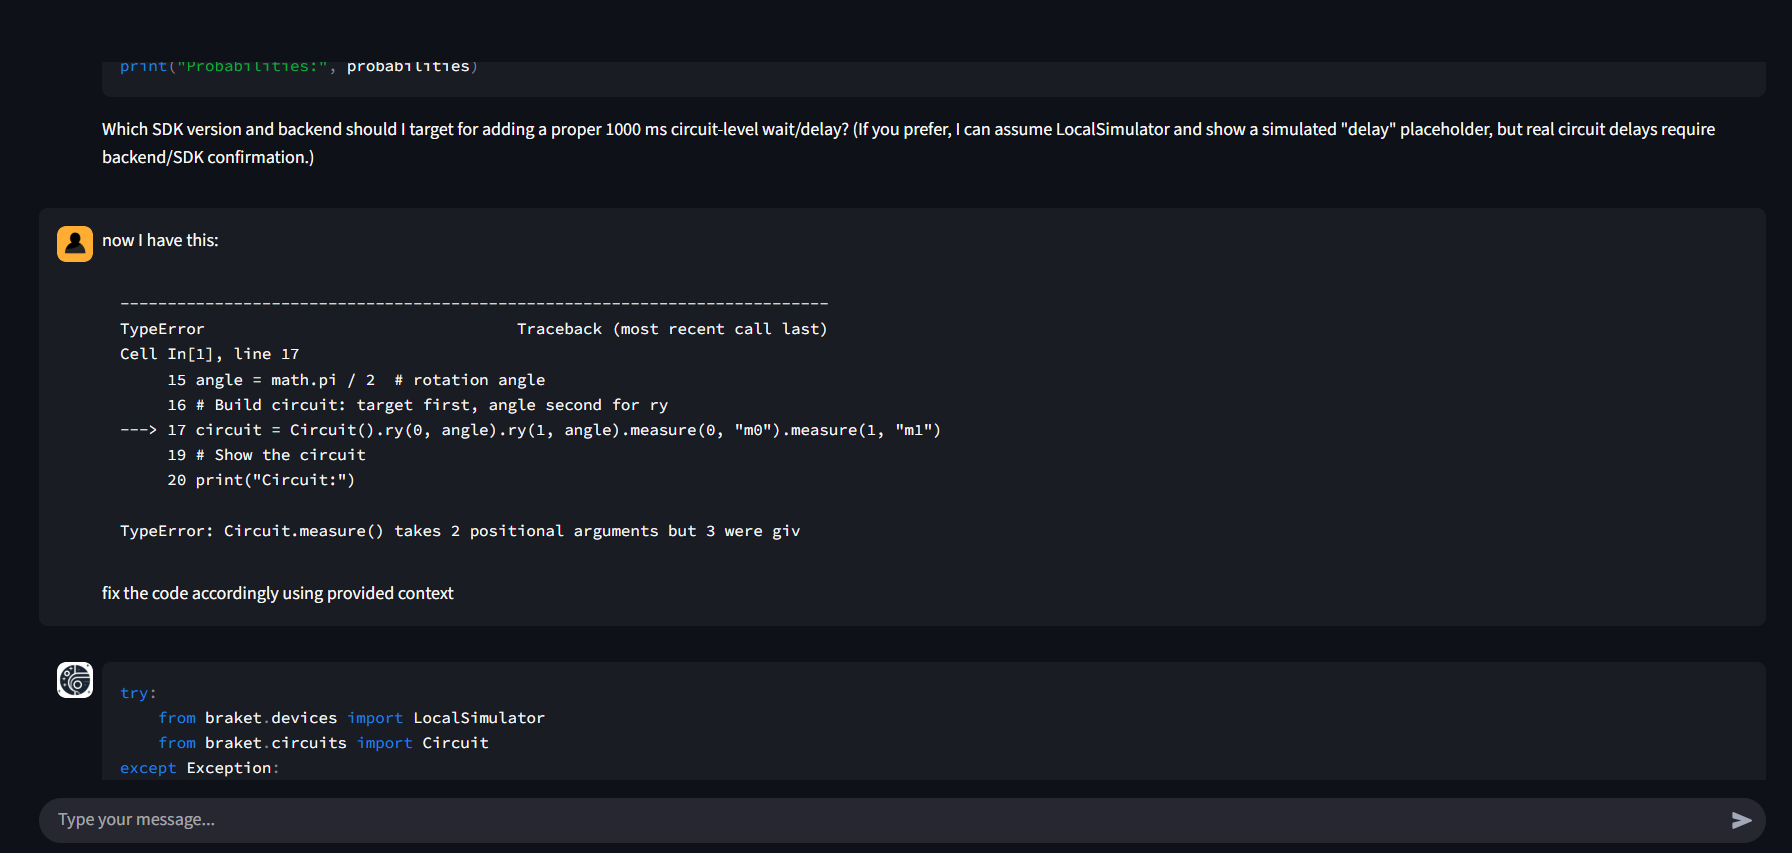Click the send message arrow icon
This screenshot has width=1792, height=853.
click(x=1741, y=820)
